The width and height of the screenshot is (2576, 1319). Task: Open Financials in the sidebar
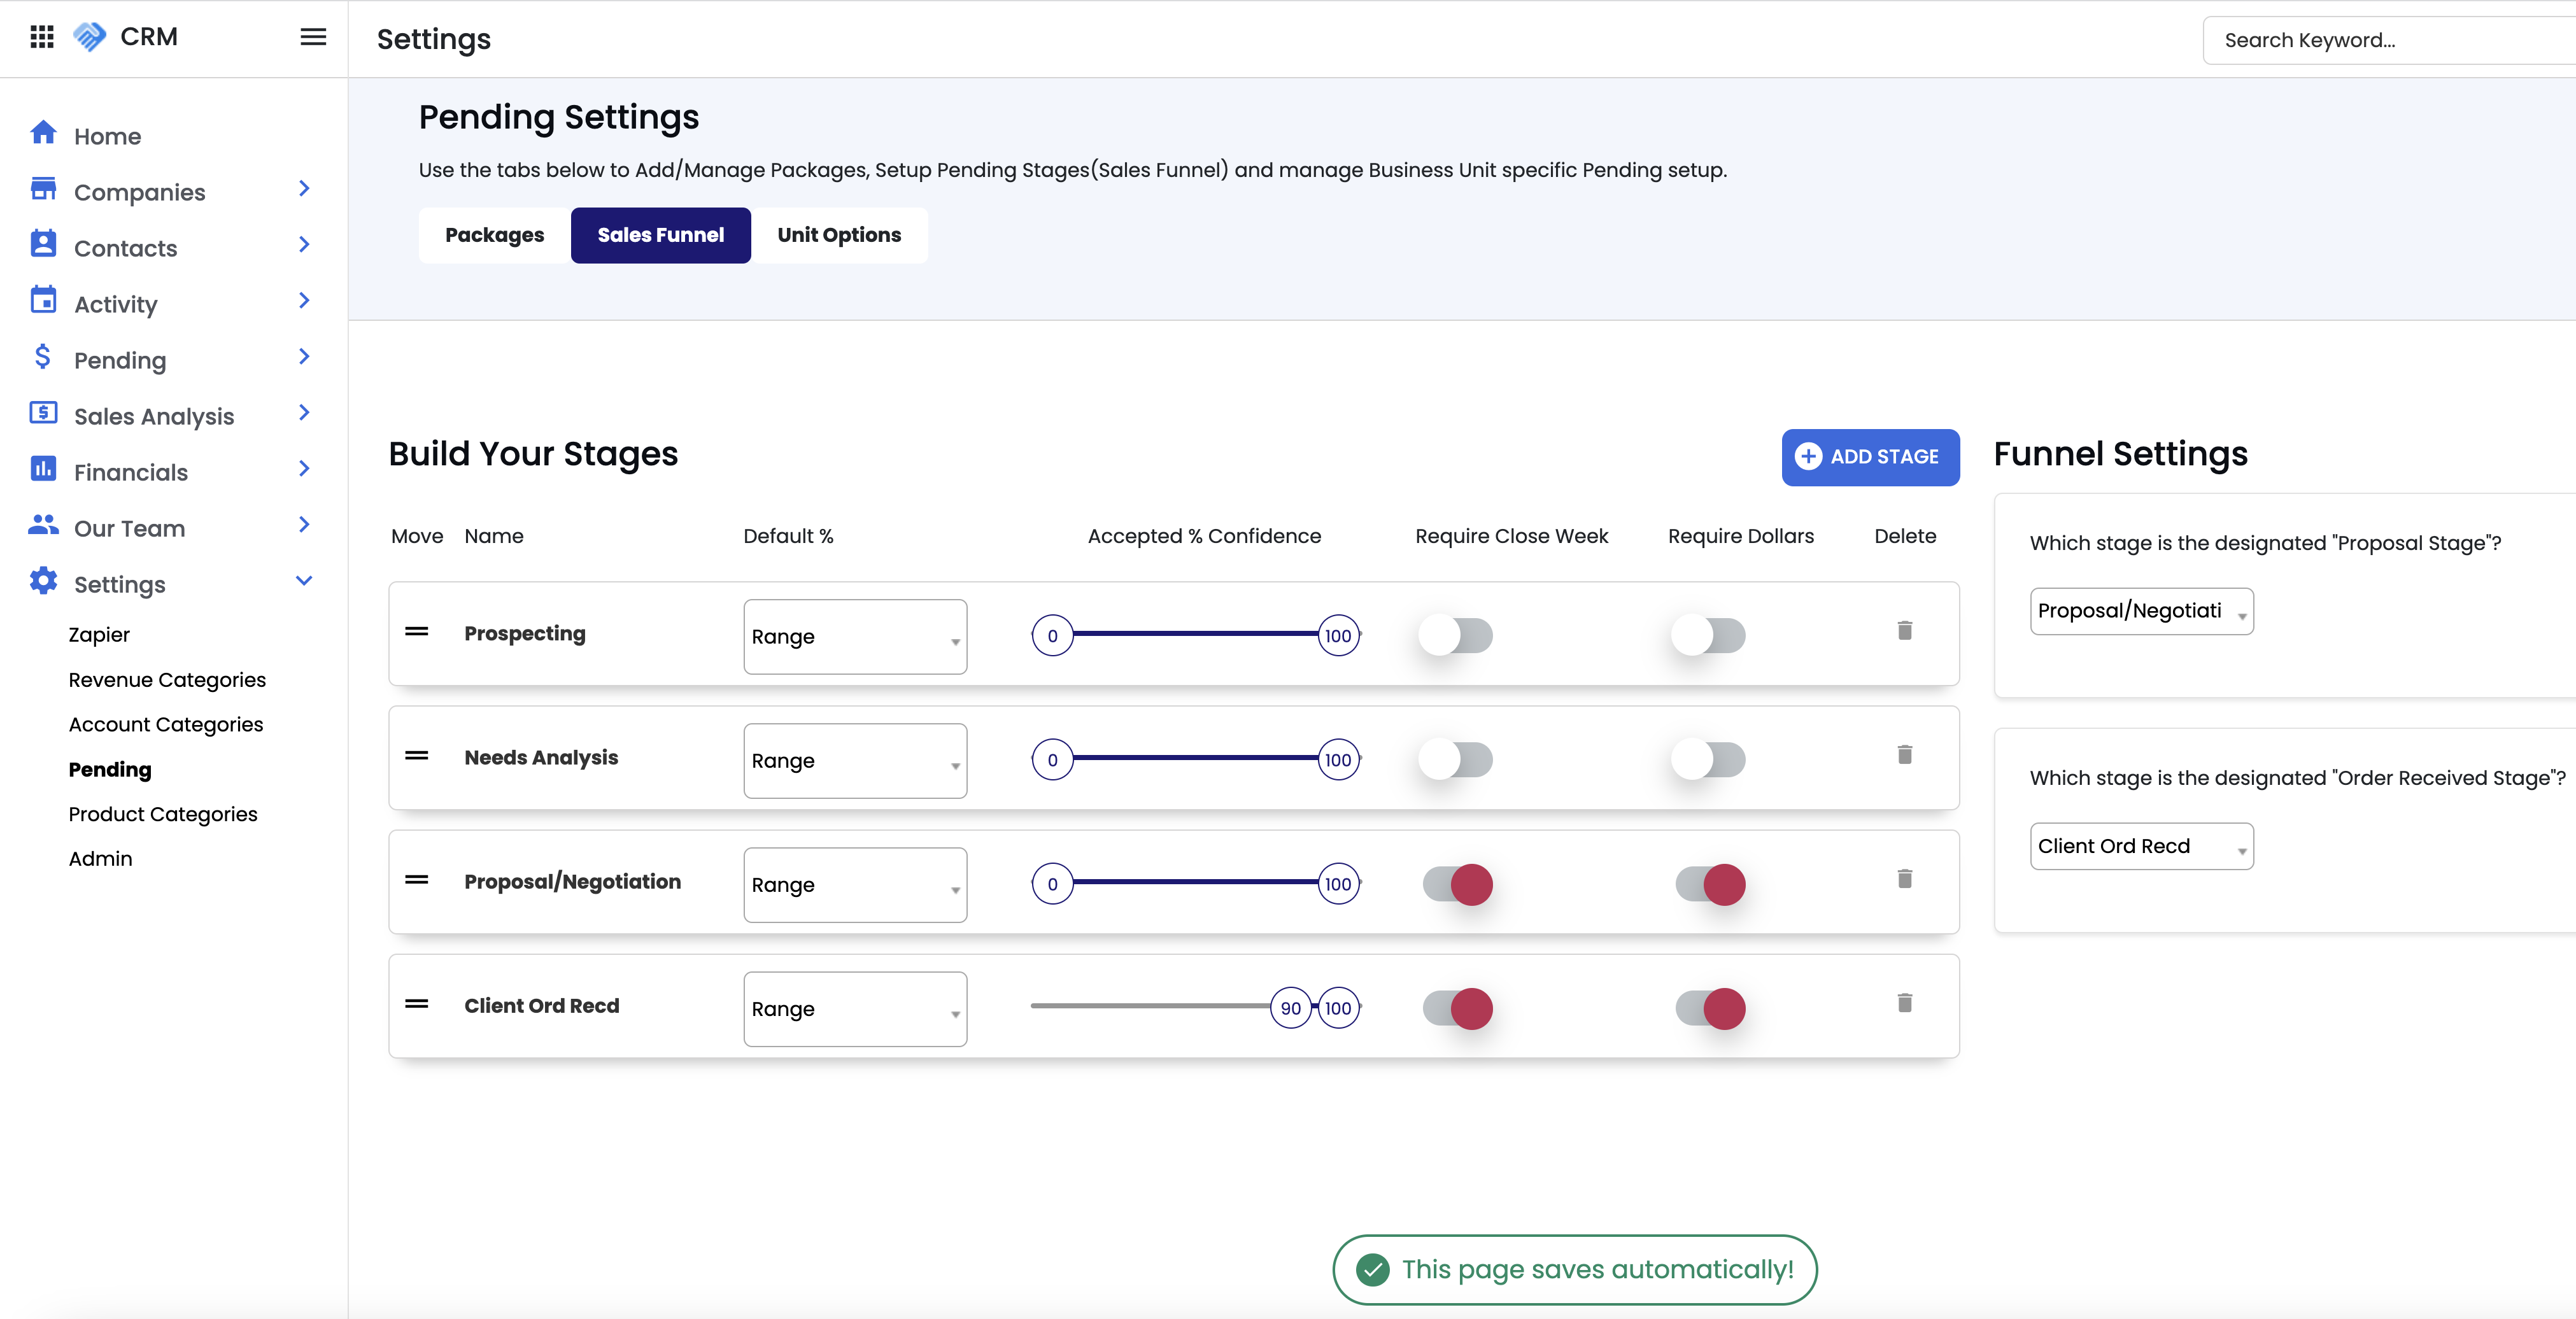(131, 472)
